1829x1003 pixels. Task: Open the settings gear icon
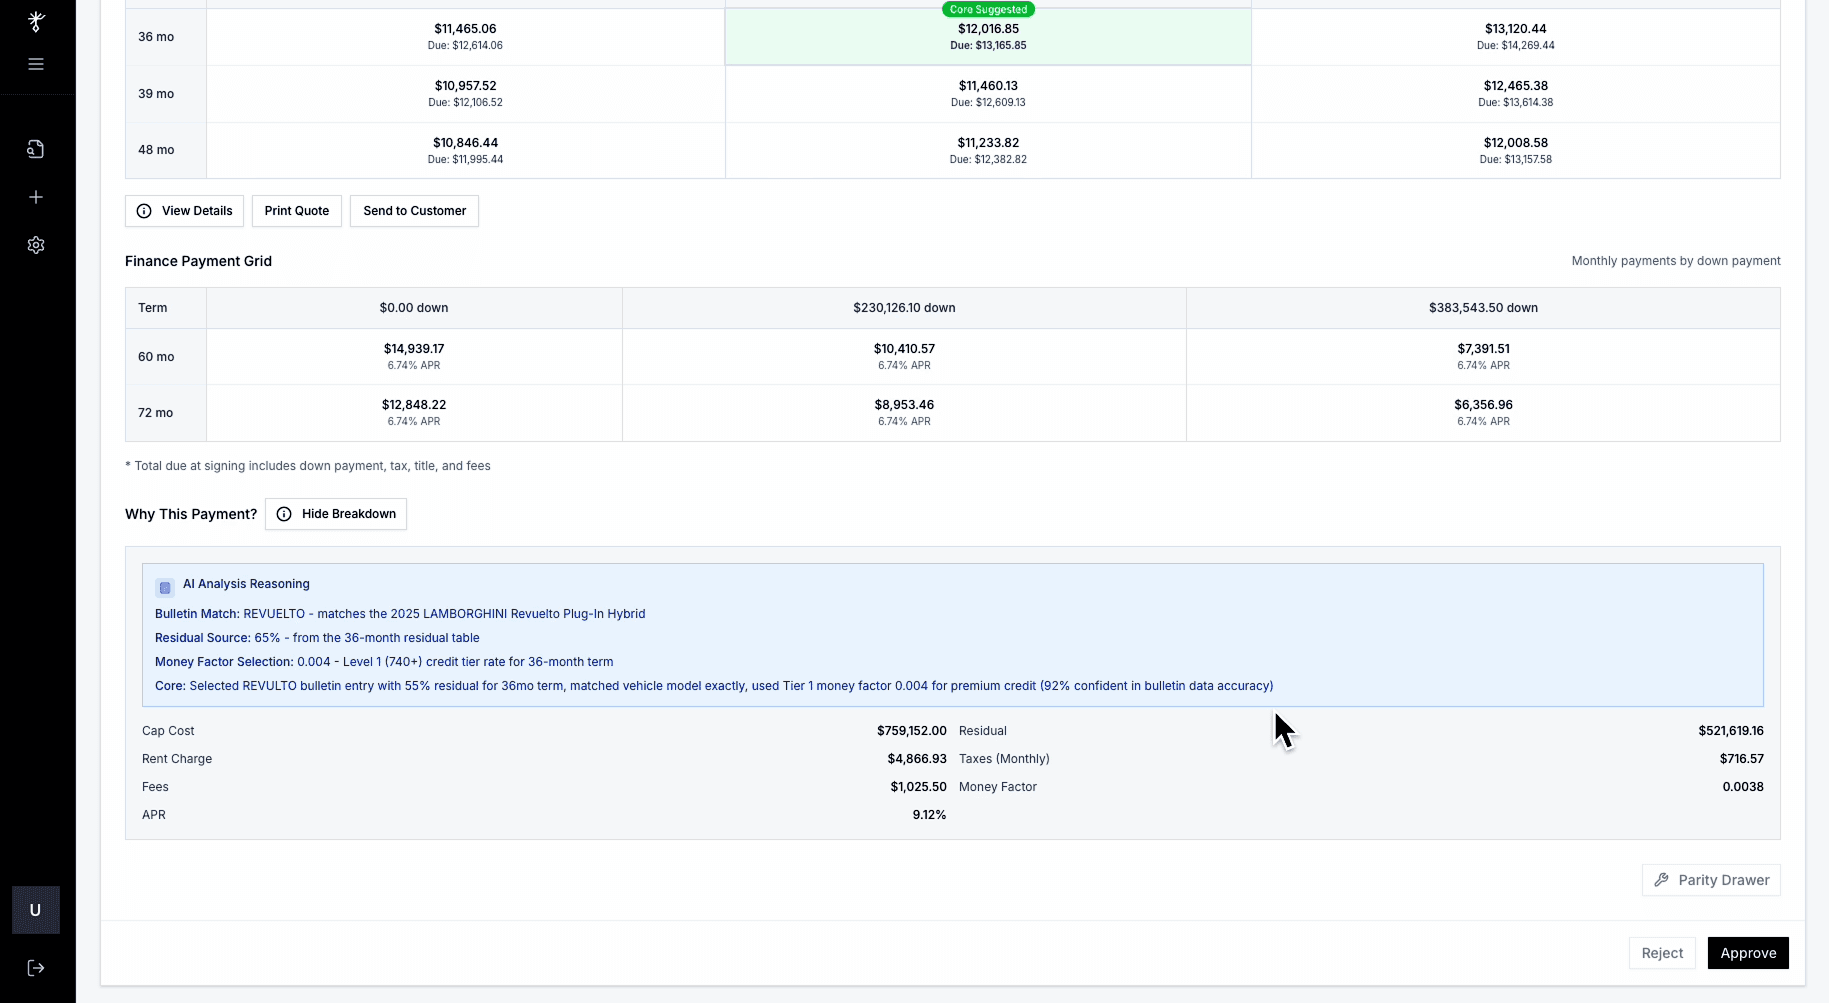coord(36,245)
